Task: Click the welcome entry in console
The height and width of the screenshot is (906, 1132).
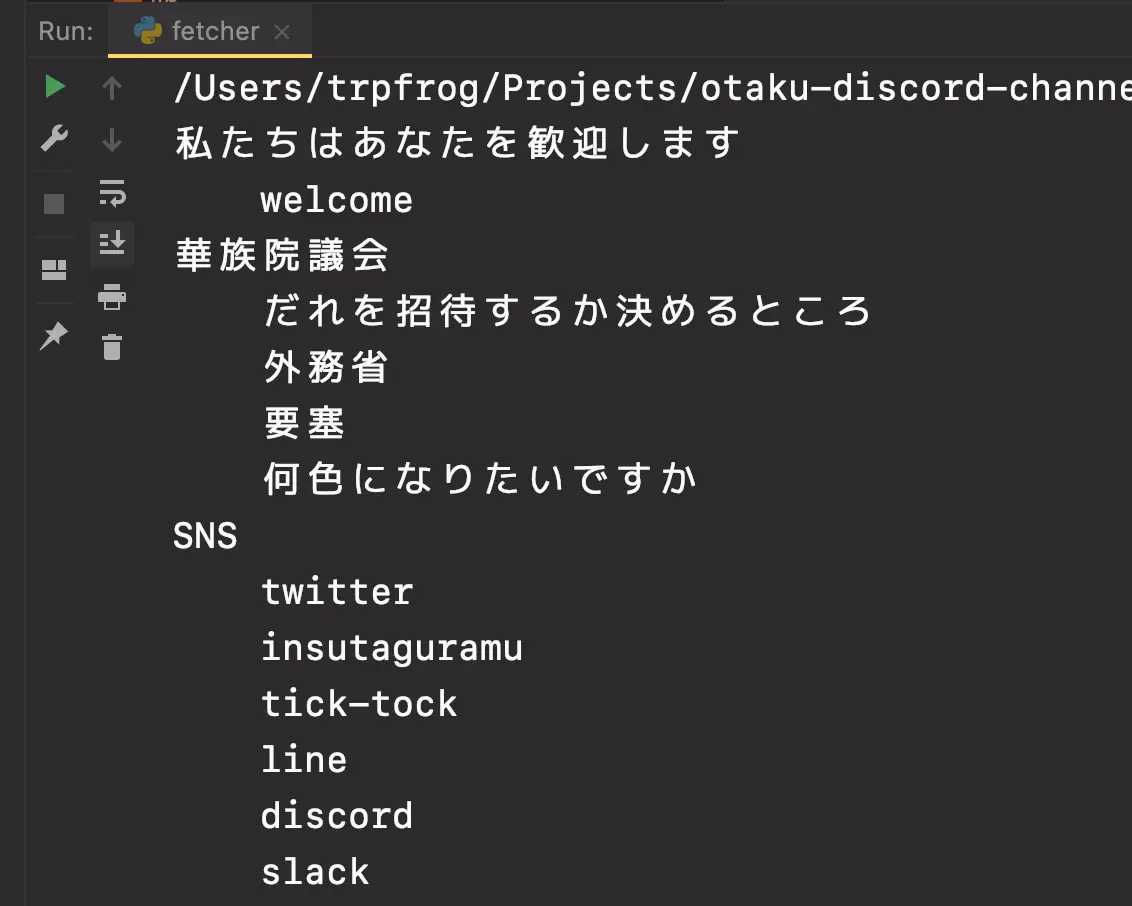Action: (336, 199)
